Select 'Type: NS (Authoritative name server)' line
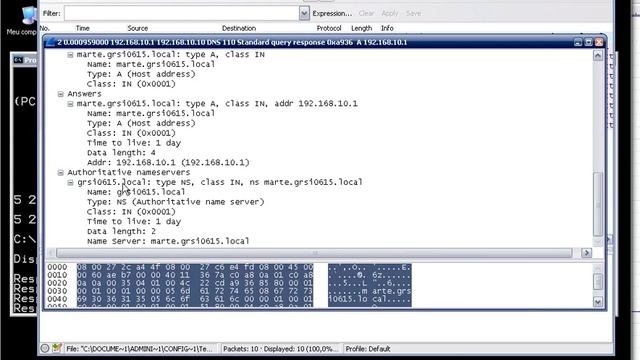Screen dimensions: 640x360 pos(176,202)
